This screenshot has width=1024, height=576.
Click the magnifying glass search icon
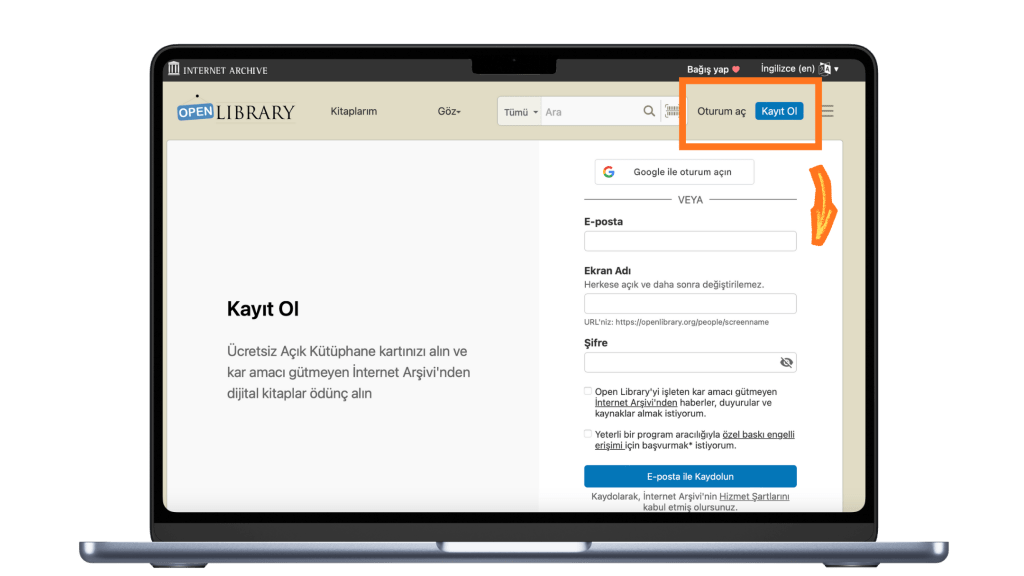[x=649, y=112]
